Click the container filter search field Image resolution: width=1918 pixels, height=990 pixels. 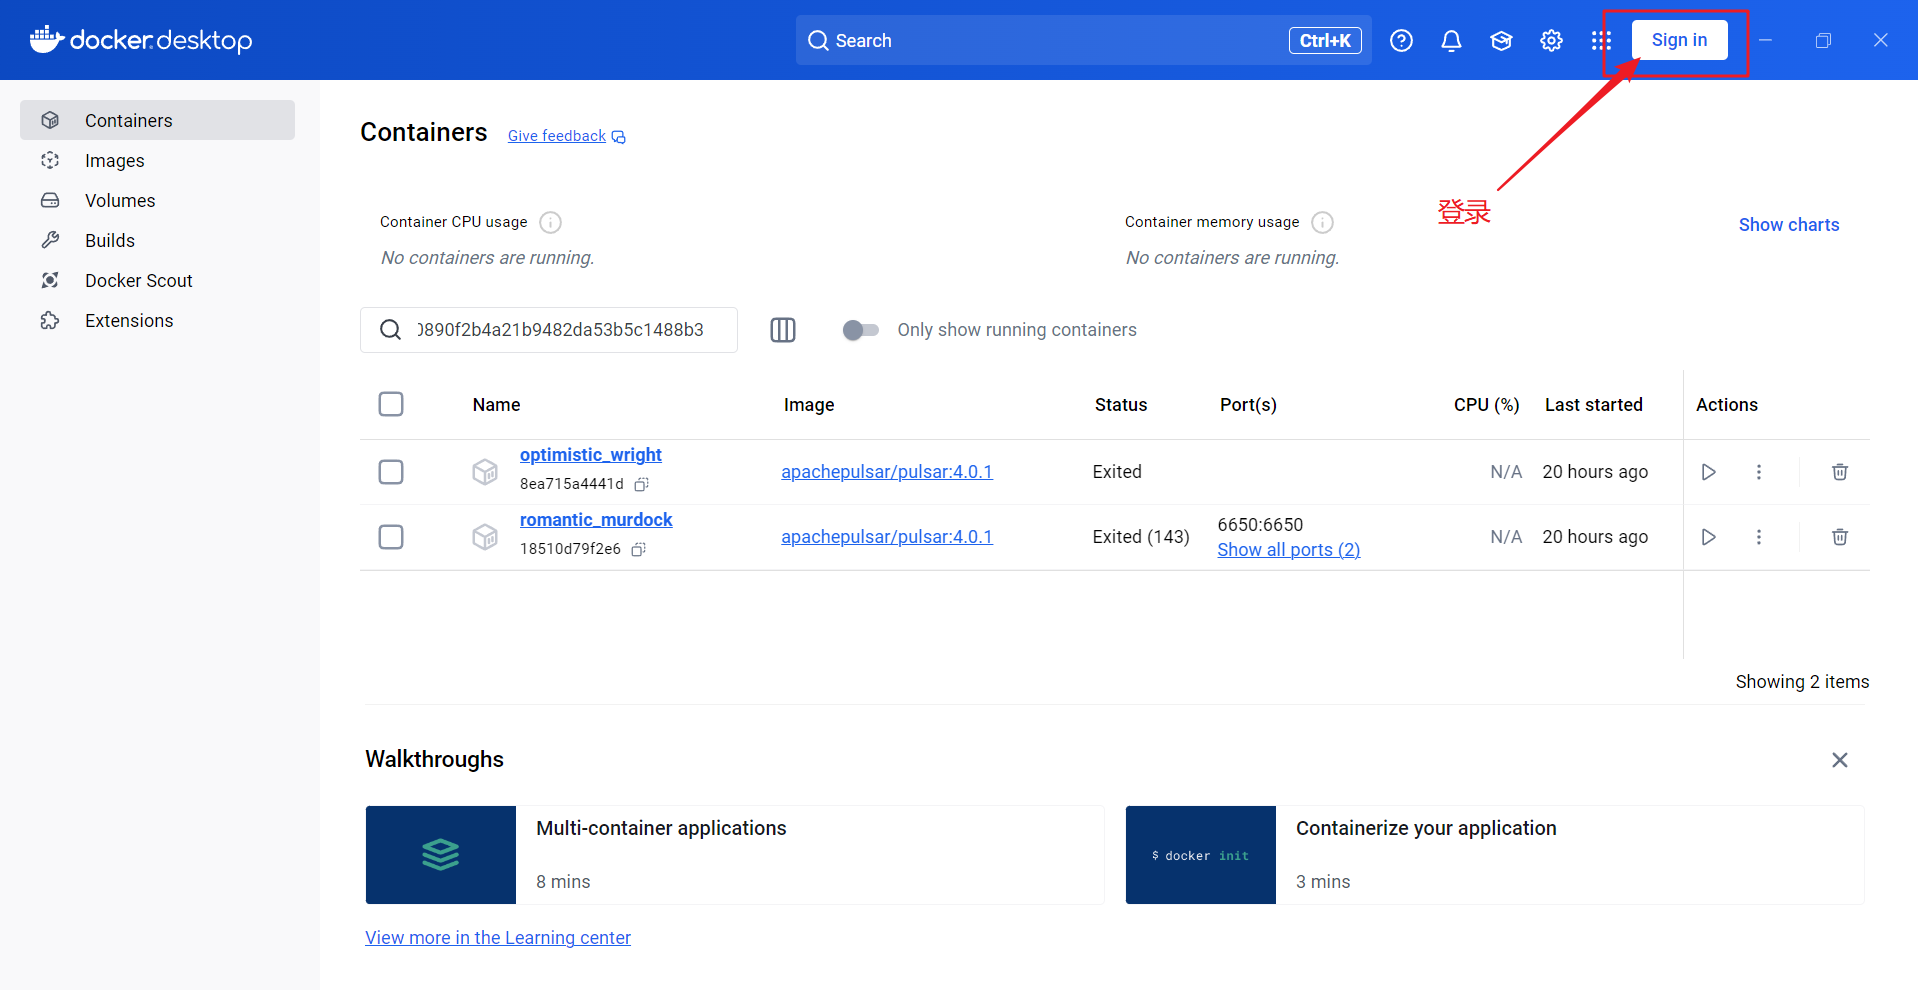point(549,330)
